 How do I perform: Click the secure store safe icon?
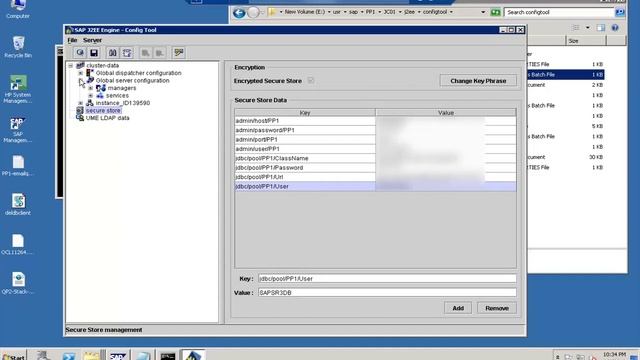pyautogui.click(x=80, y=110)
